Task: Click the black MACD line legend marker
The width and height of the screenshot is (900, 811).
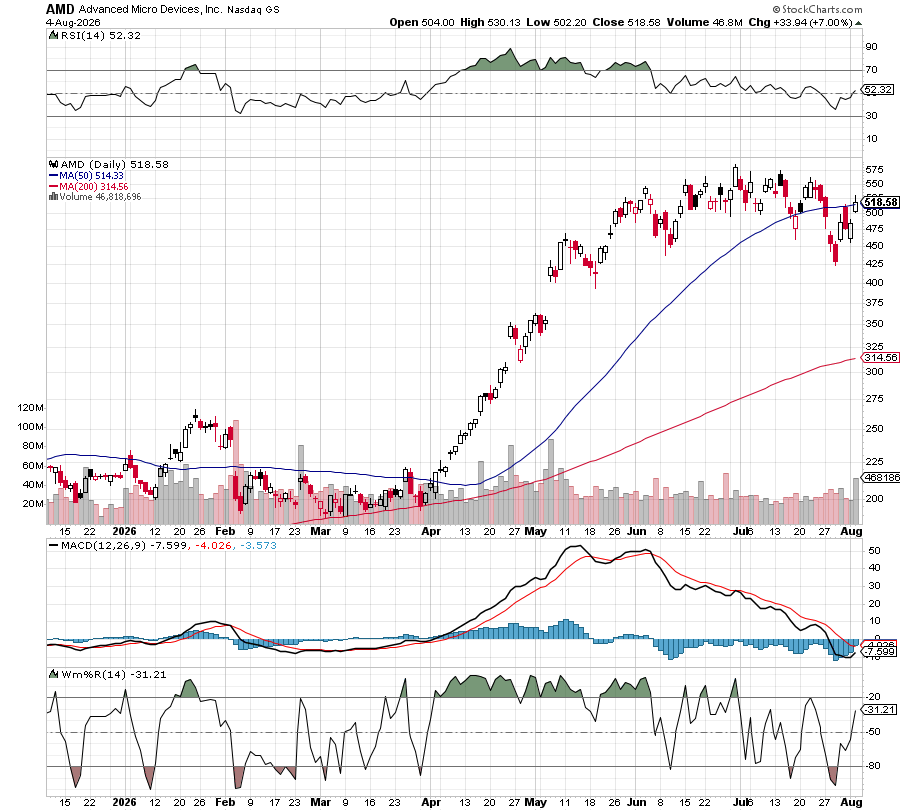Action: pos(54,545)
